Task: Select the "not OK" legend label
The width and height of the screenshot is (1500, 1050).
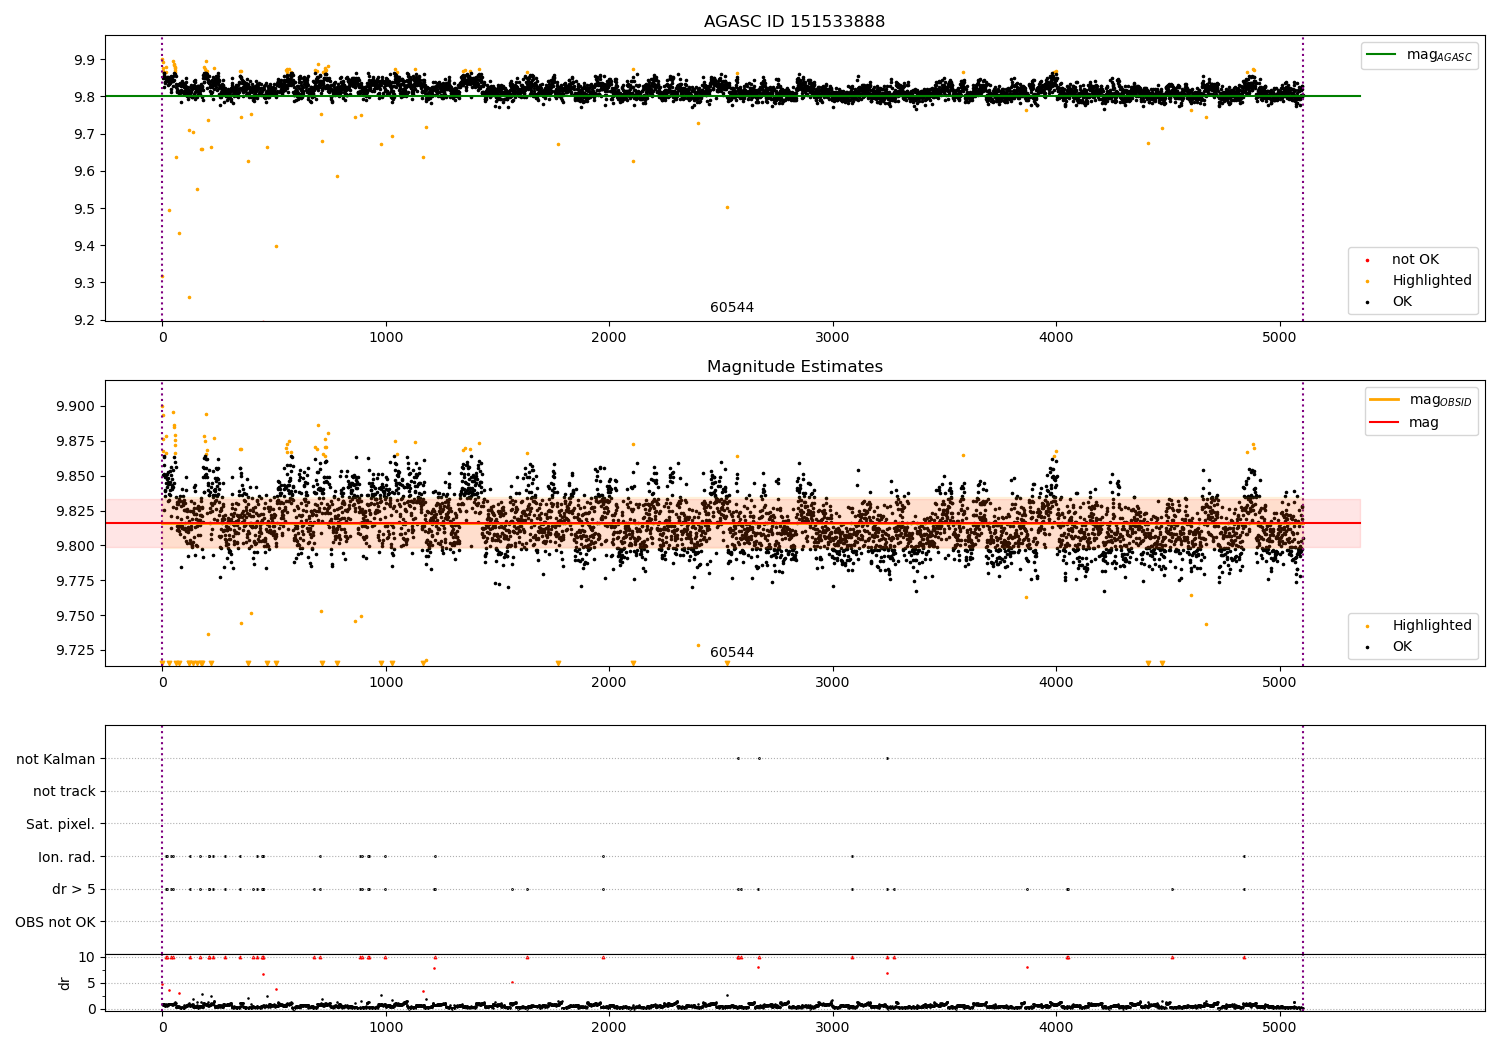Action: point(1415,260)
